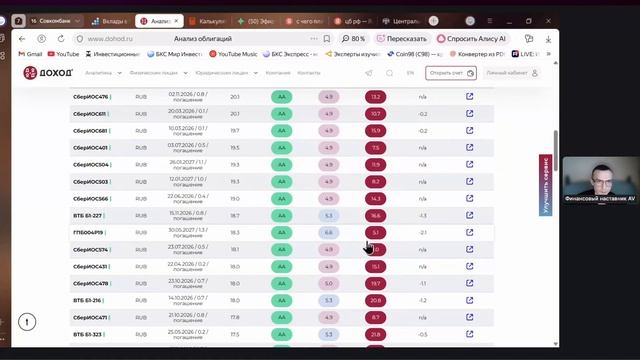Select bond name ВТБ Б1-227

coord(87,216)
